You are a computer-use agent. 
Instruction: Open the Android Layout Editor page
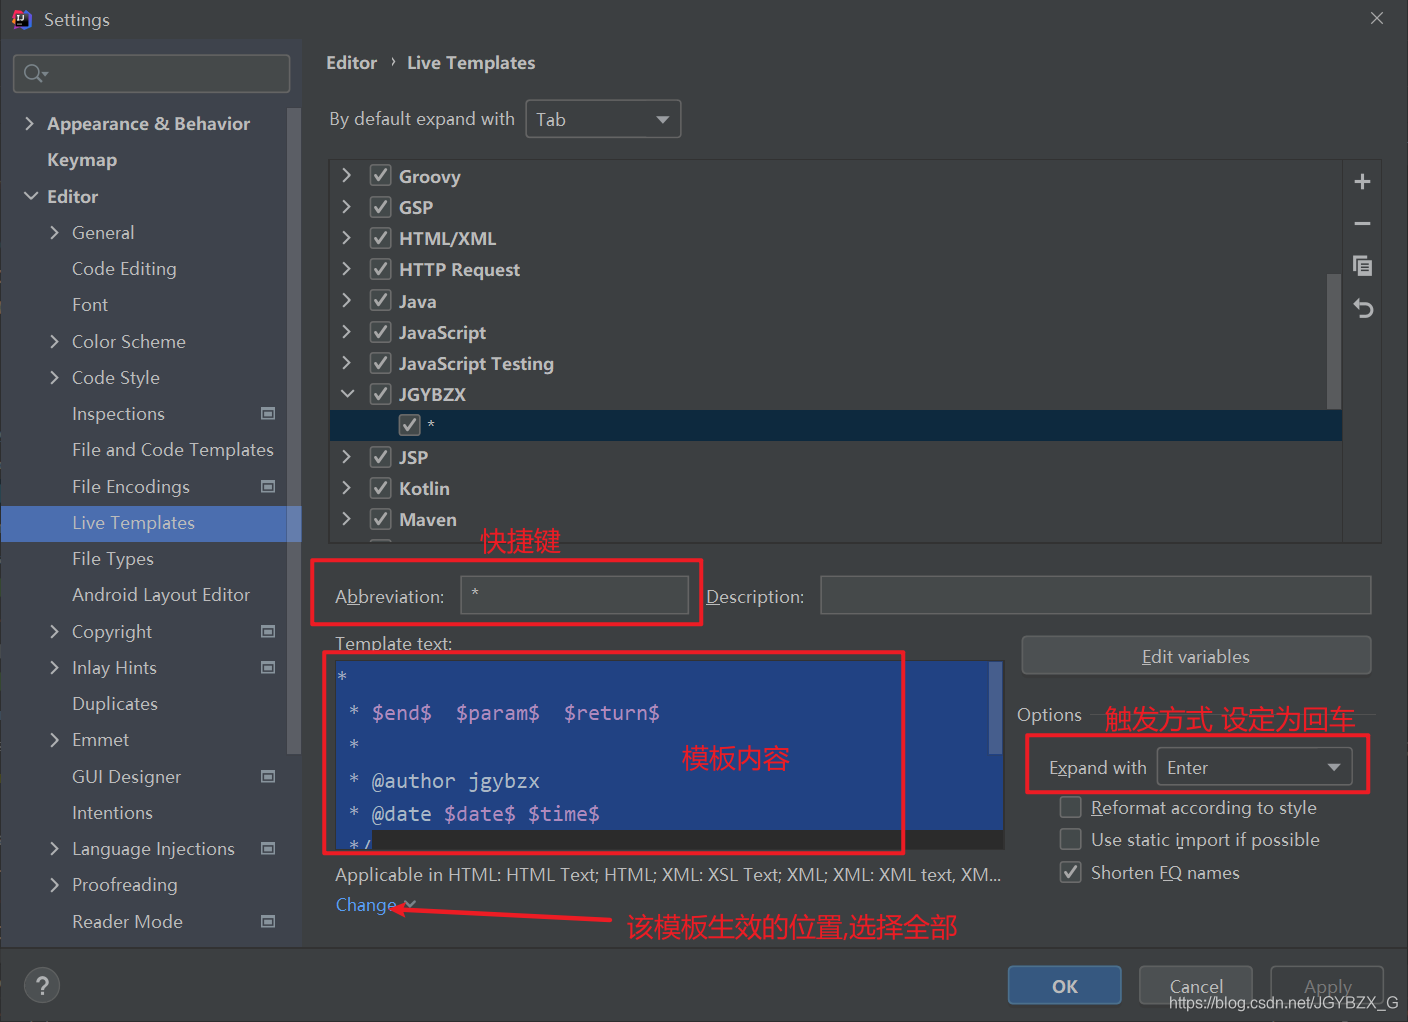(161, 595)
